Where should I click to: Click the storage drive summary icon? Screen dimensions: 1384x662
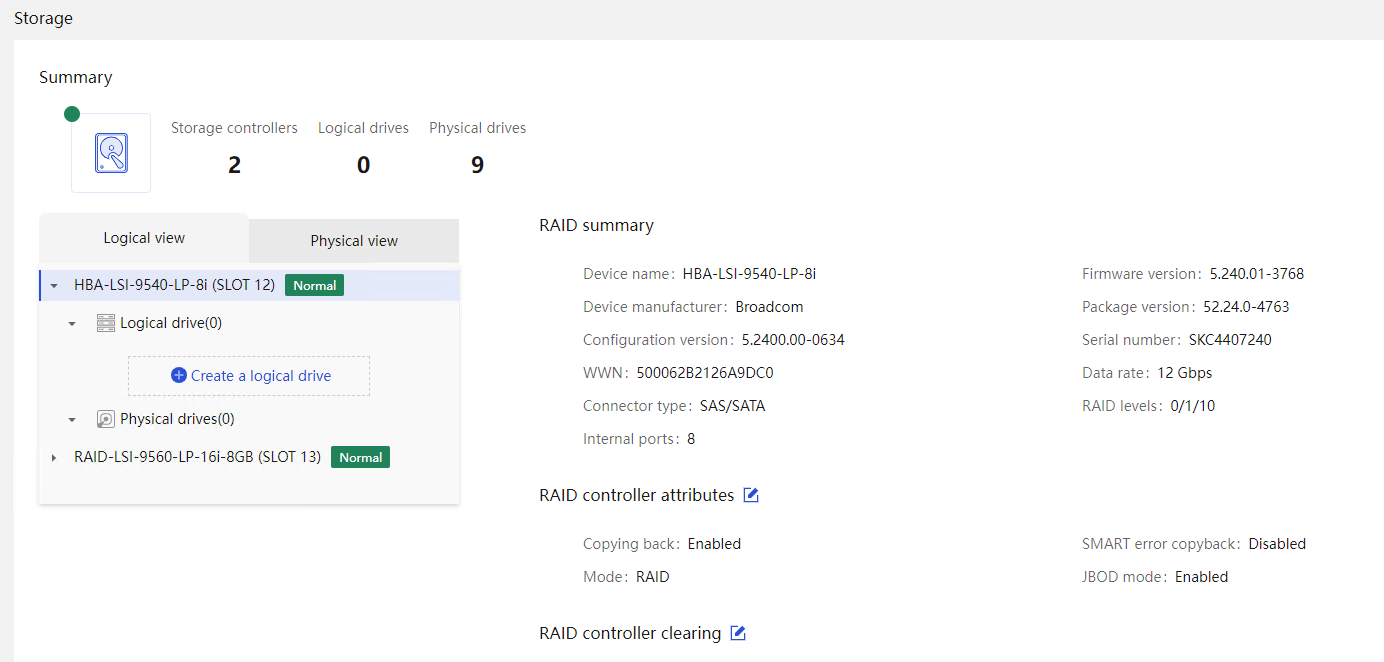pyautogui.click(x=111, y=153)
